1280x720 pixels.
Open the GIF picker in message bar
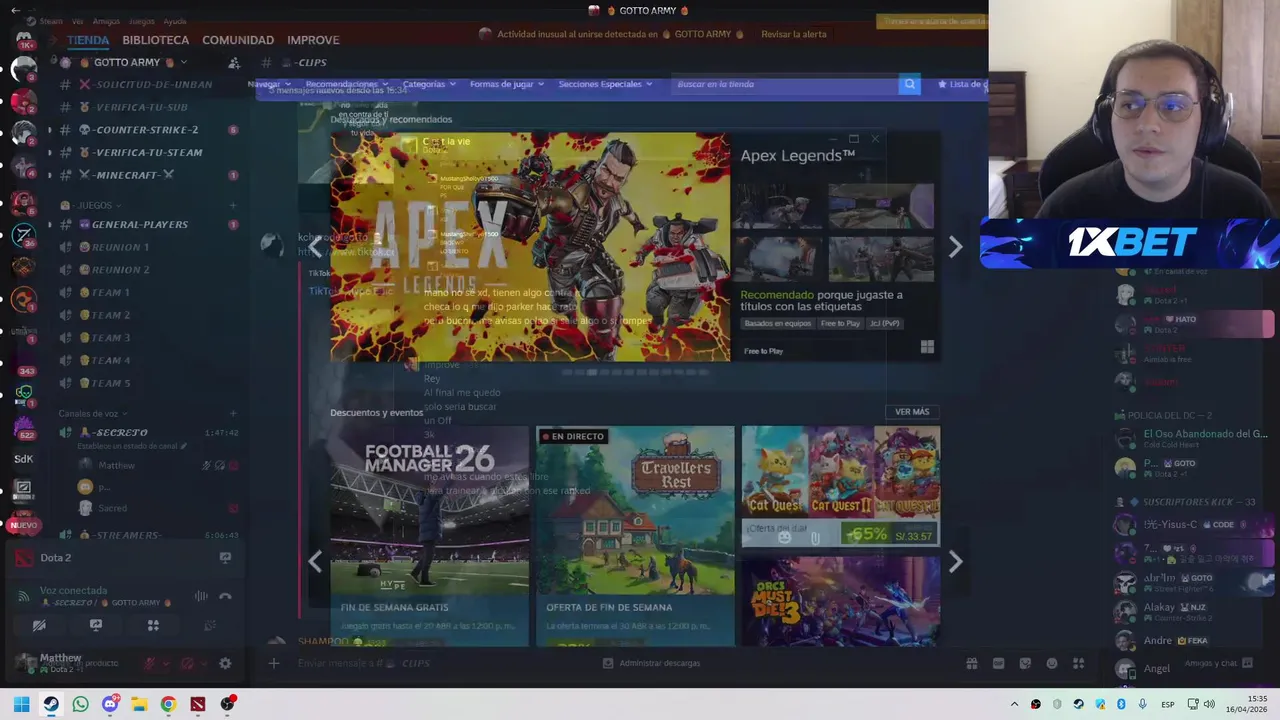coord(998,663)
